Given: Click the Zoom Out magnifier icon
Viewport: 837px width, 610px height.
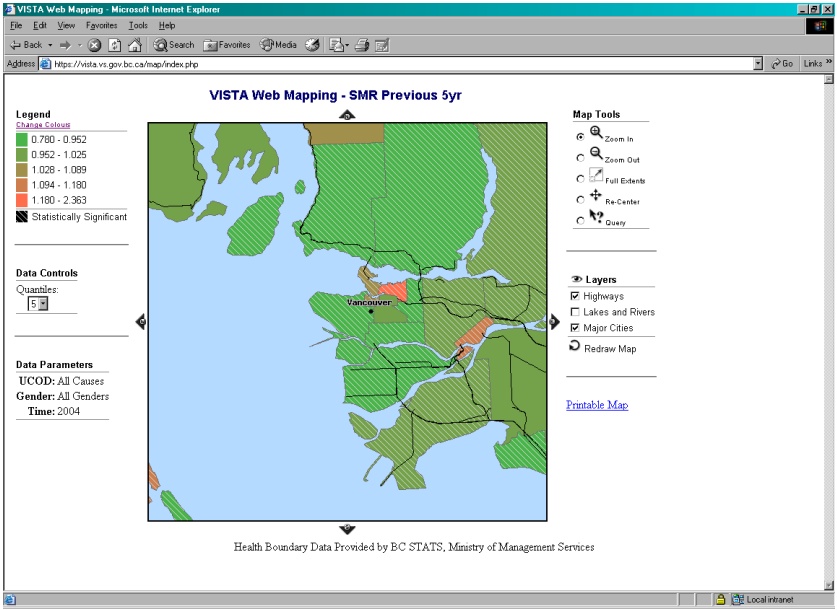Looking at the screenshot, I should point(596,153).
